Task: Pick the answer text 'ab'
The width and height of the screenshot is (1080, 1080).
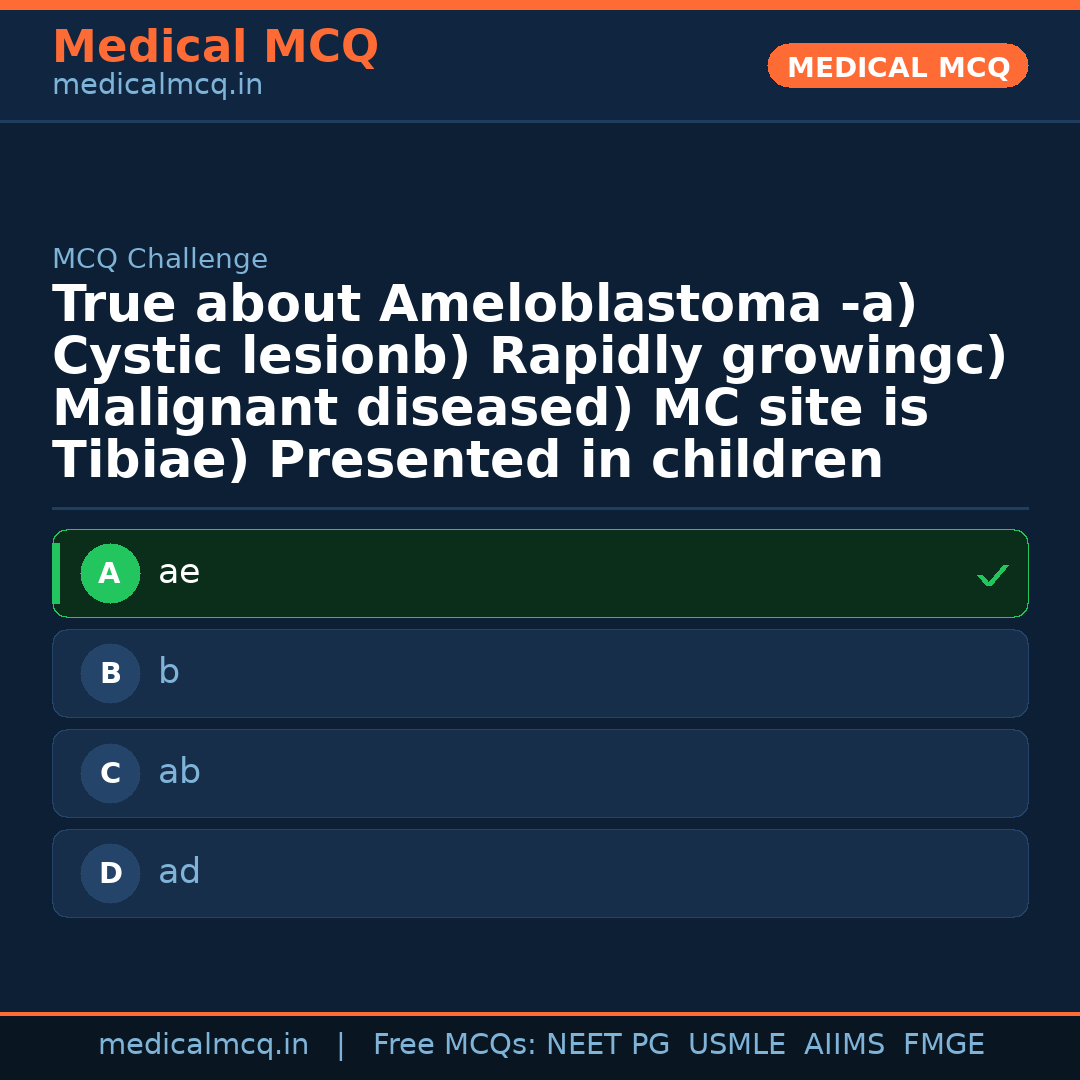Action: 179,772
